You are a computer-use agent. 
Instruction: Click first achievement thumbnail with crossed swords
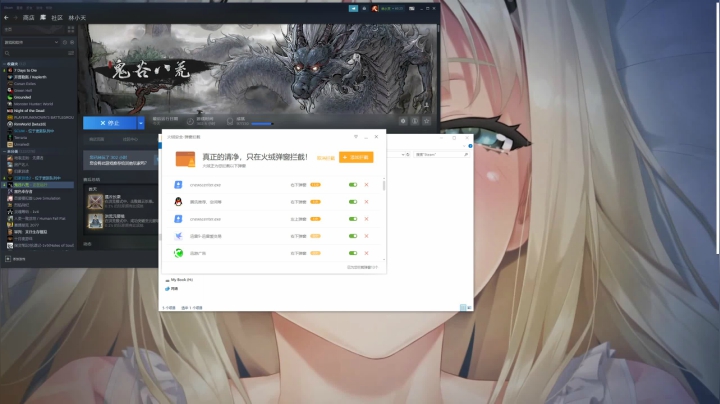tap(96, 202)
